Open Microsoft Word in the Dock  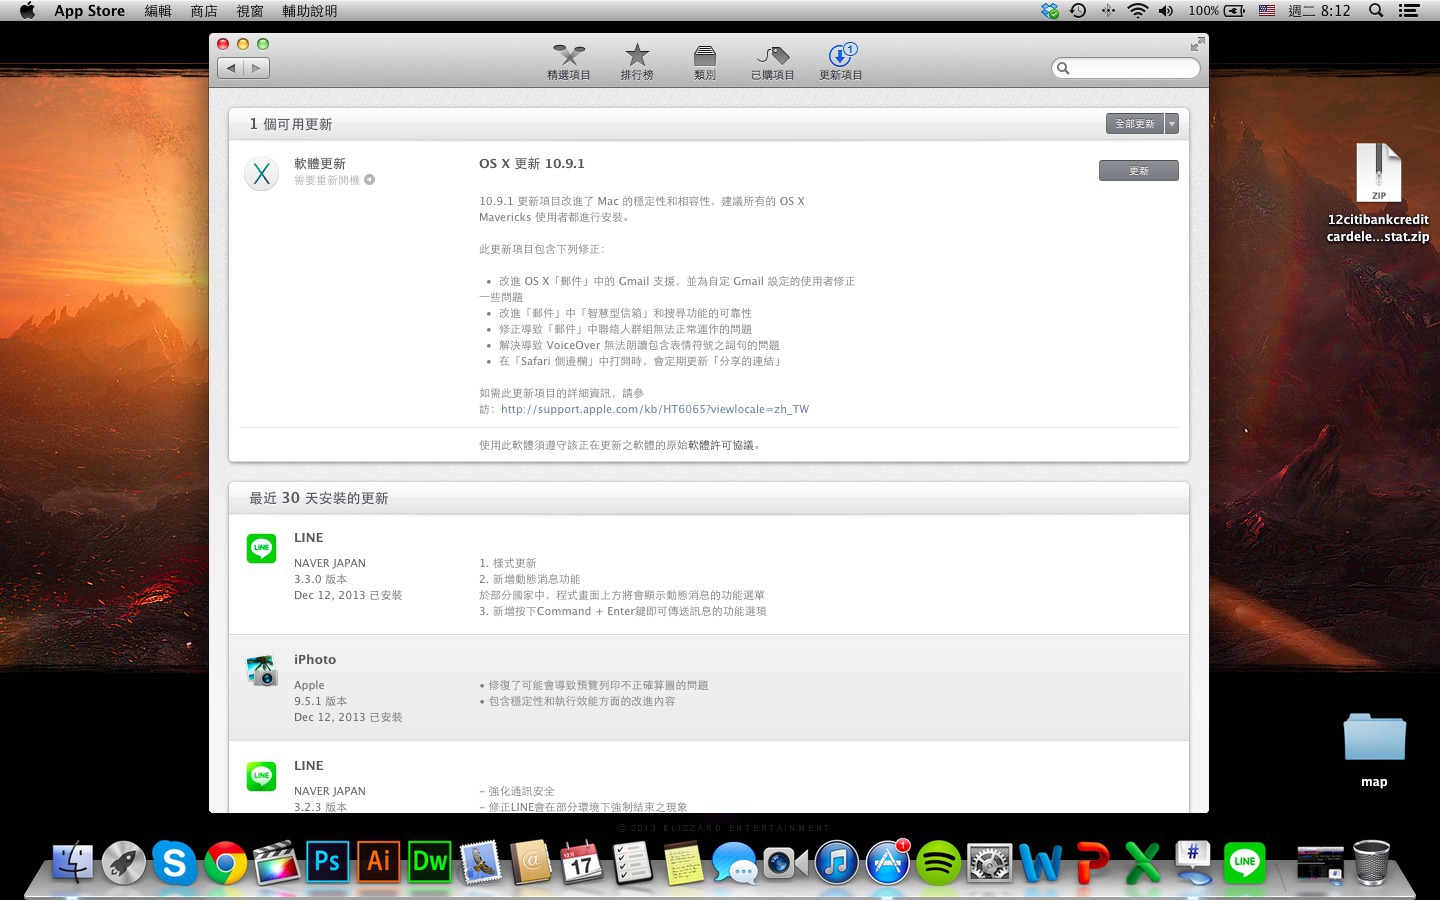tap(1040, 862)
